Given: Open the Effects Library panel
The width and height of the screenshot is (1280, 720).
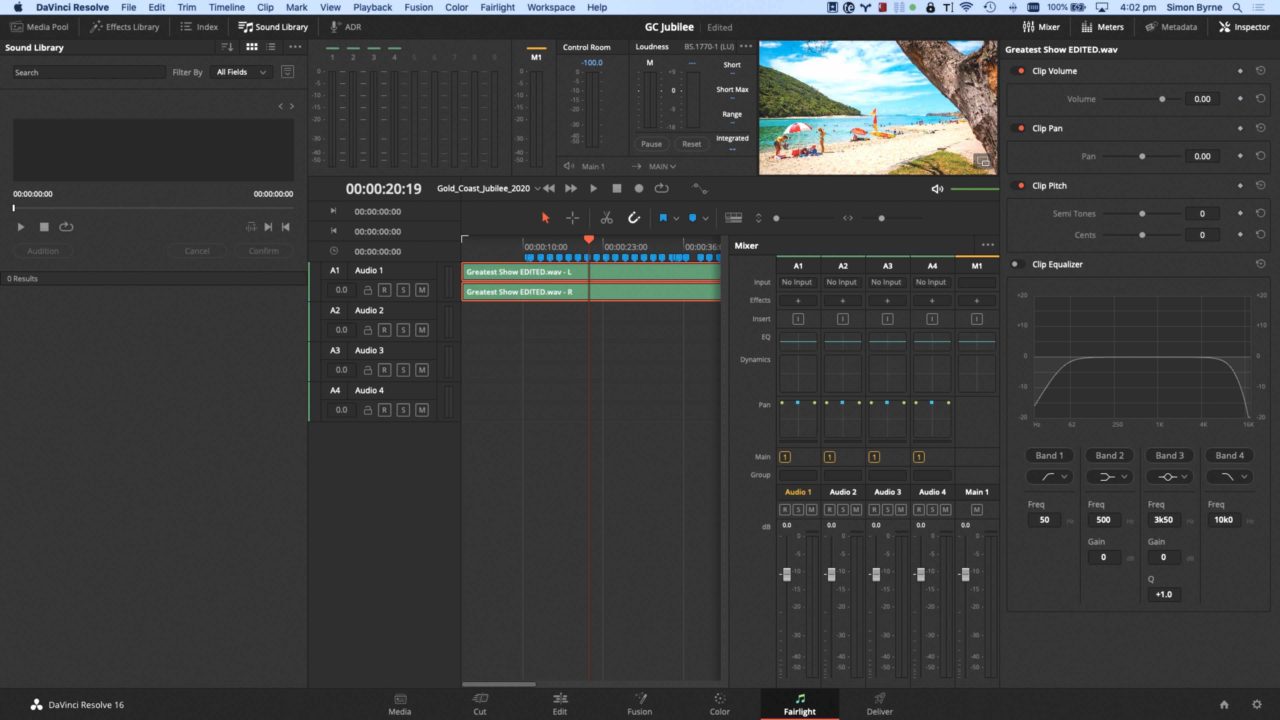Looking at the screenshot, I should [x=124, y=27].
